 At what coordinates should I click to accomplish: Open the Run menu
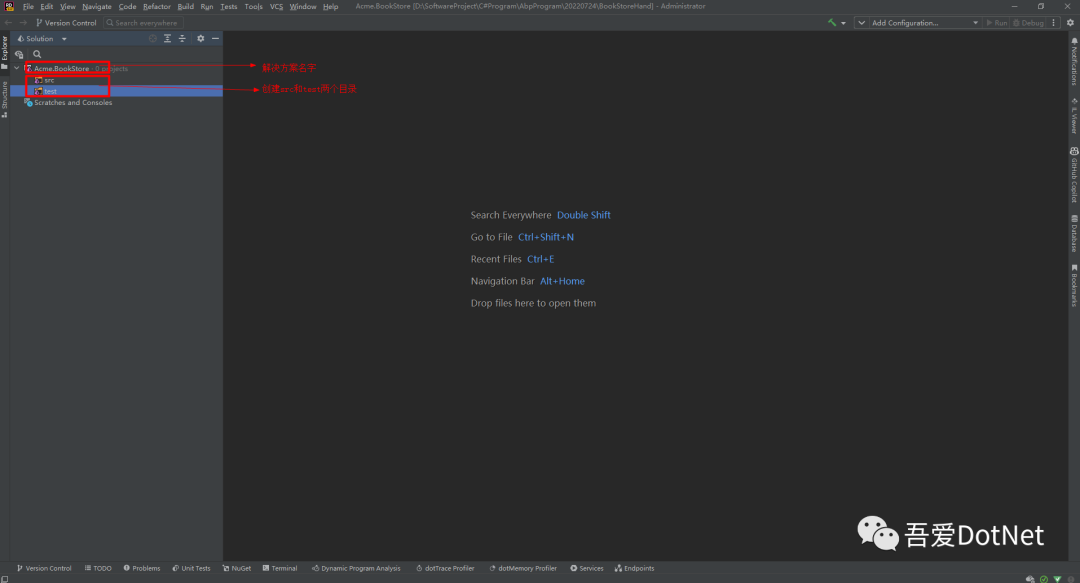click(207, 6)
